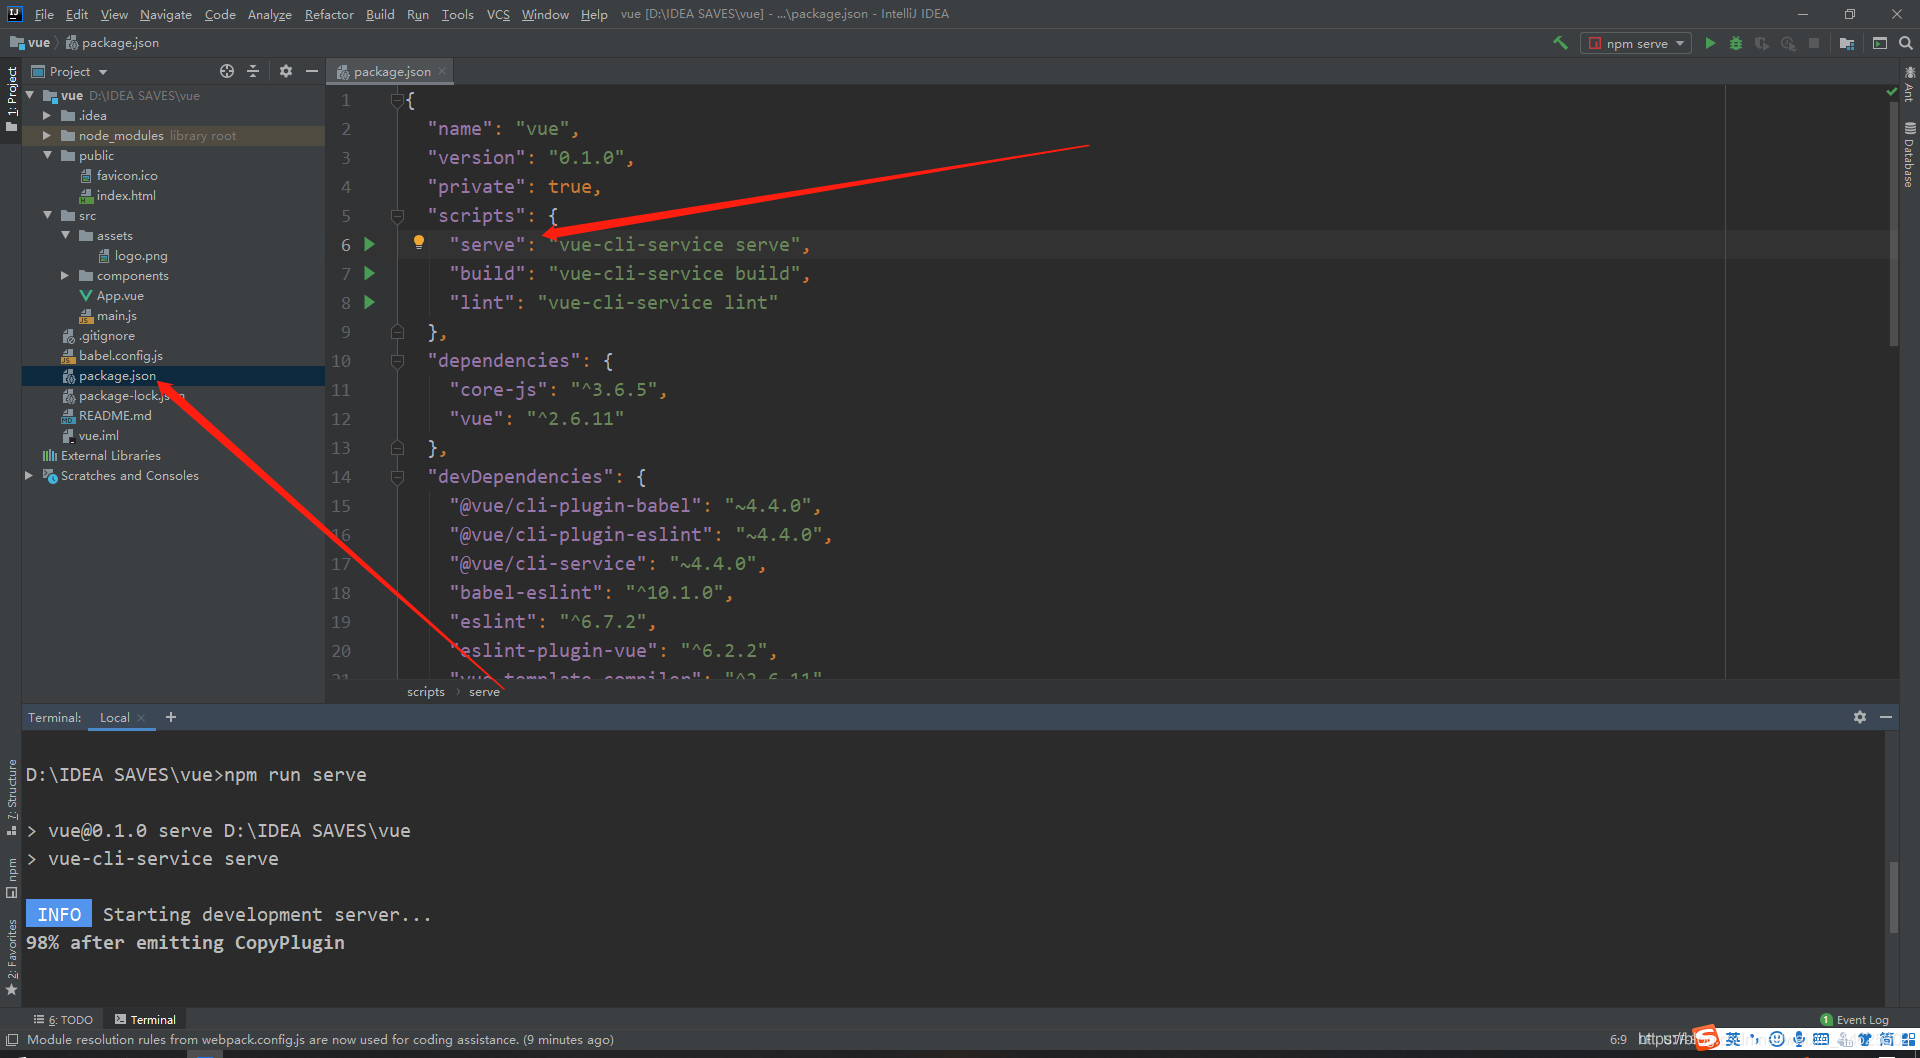Hide the Project tool window
This screenshot has height=1058, width=1920.
pyautogui.click(x=312, y=71)
